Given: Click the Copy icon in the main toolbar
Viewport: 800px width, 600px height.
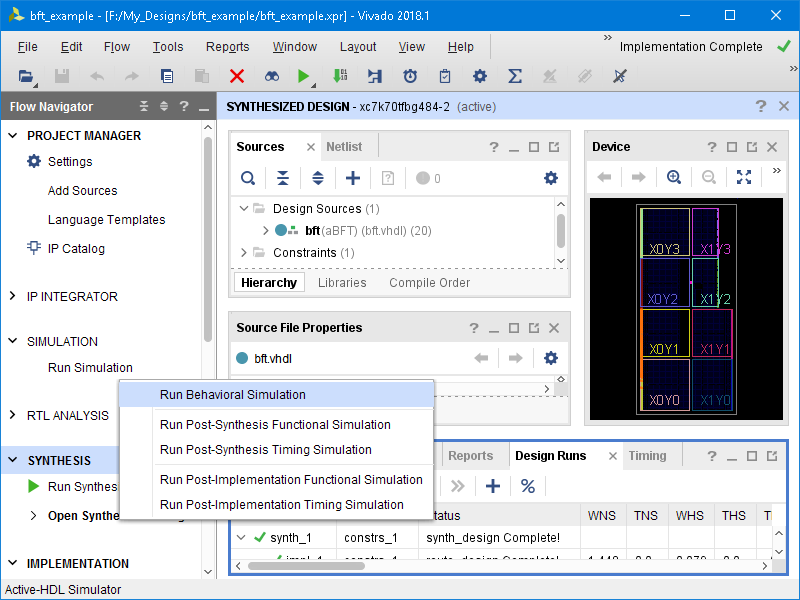Looking at the screenshot, I should click(x=167, y=77).
